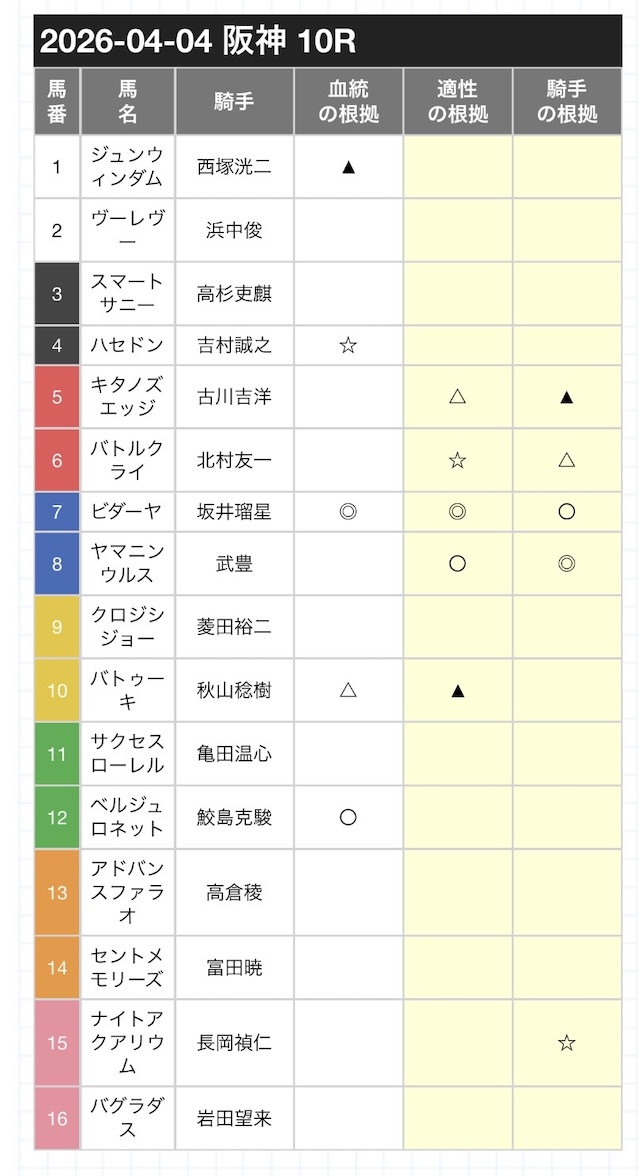Click the 血統の根拠 column header
640x1176 pixels.
pyautogui.click(x=348, y=101)
